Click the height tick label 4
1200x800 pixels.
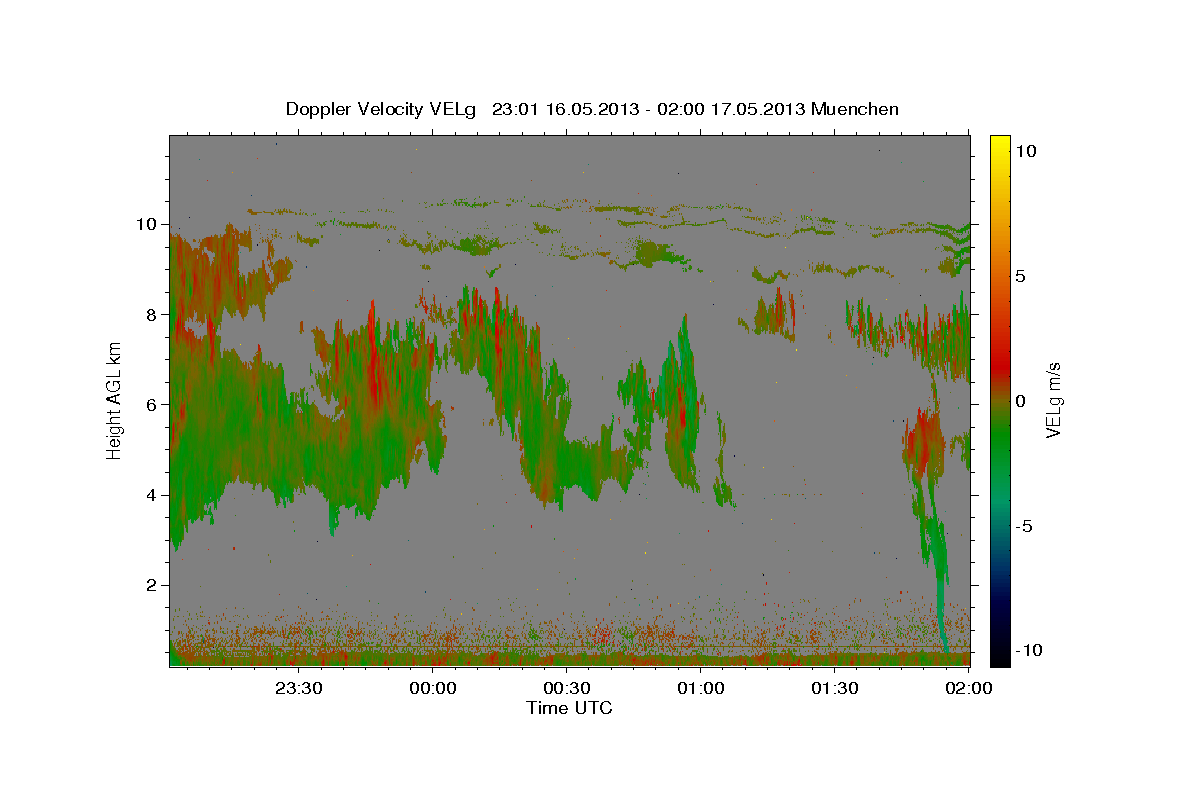[154, 495]
